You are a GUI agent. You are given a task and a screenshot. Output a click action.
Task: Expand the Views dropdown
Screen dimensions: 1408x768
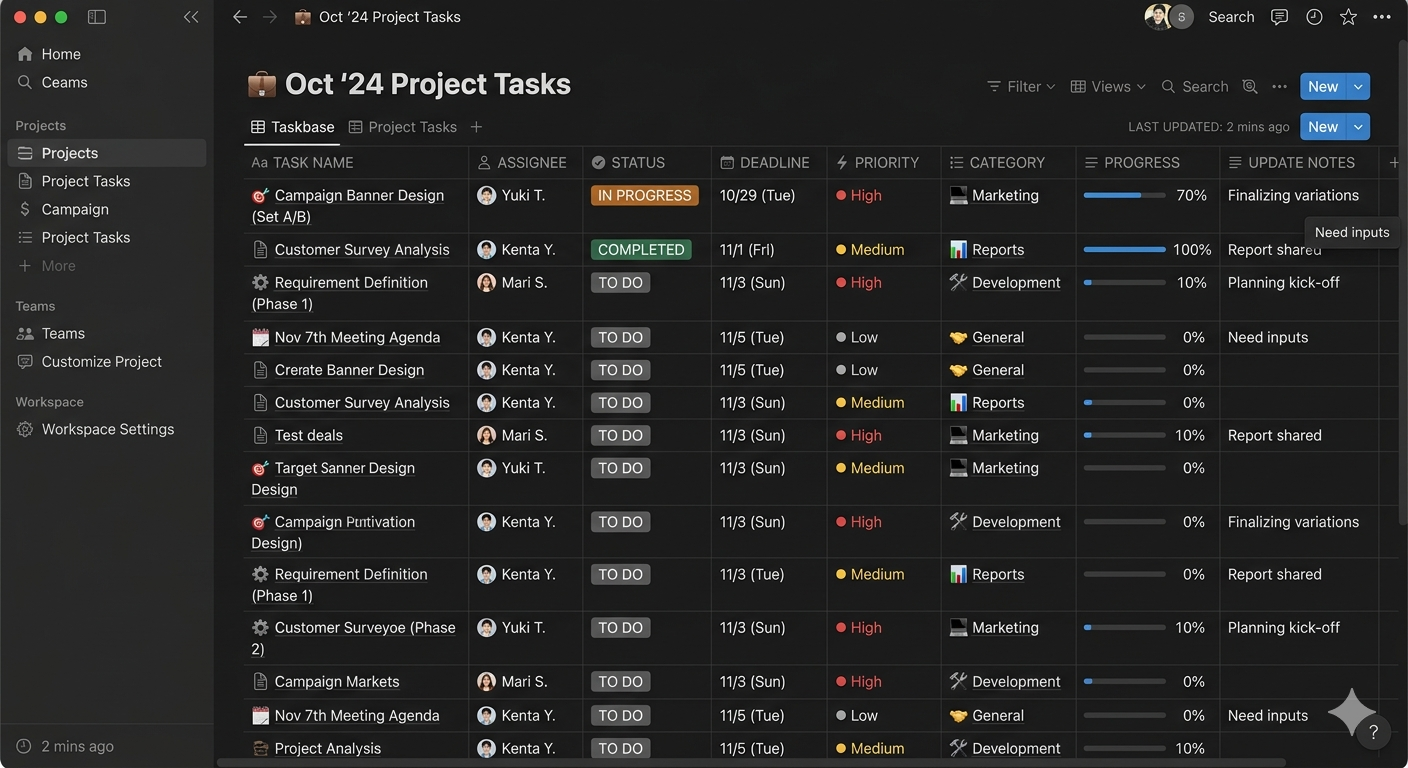(x=1108, y=87)
